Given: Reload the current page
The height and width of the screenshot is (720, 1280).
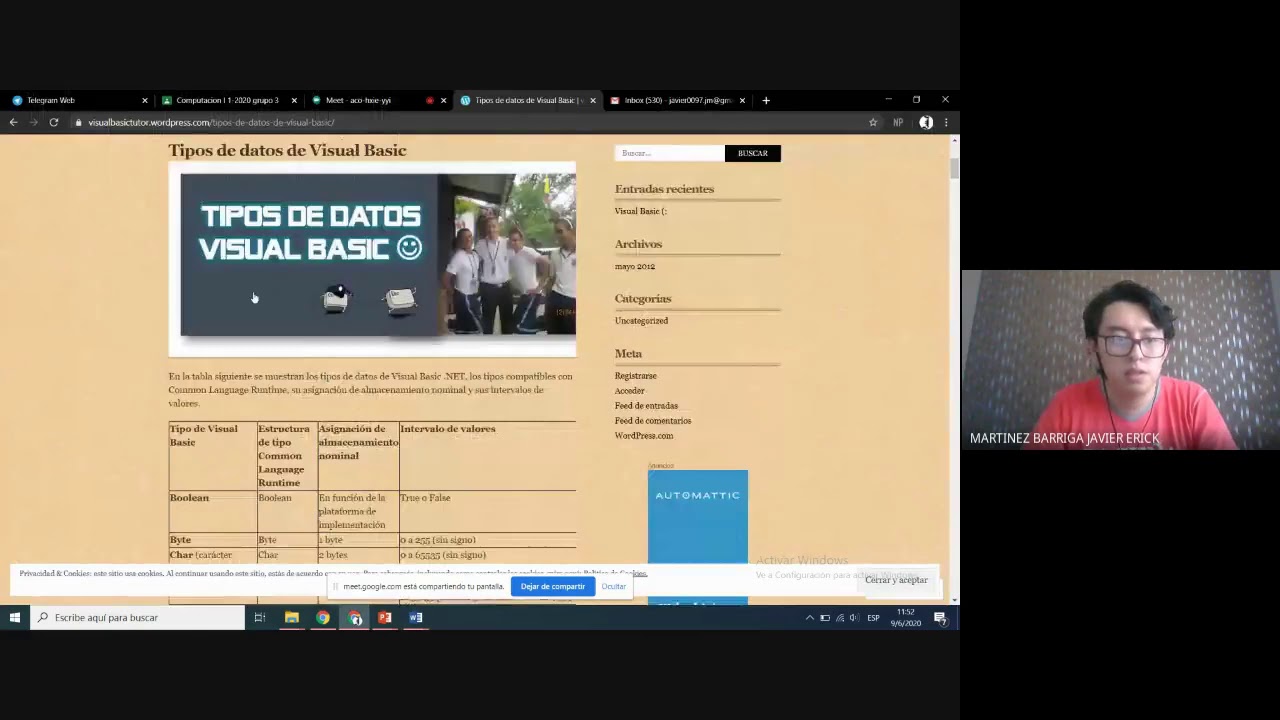Looking at the screenshot, I should 54,122.
